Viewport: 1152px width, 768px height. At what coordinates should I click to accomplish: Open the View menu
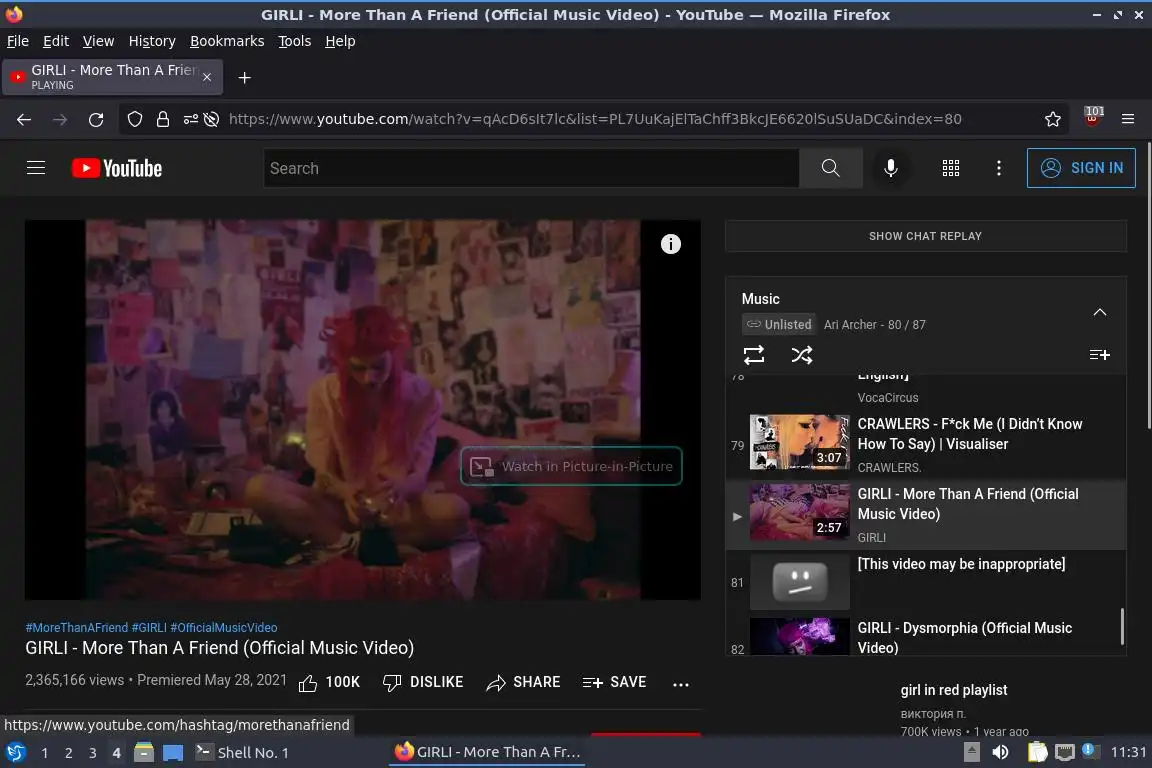[98, 41]
